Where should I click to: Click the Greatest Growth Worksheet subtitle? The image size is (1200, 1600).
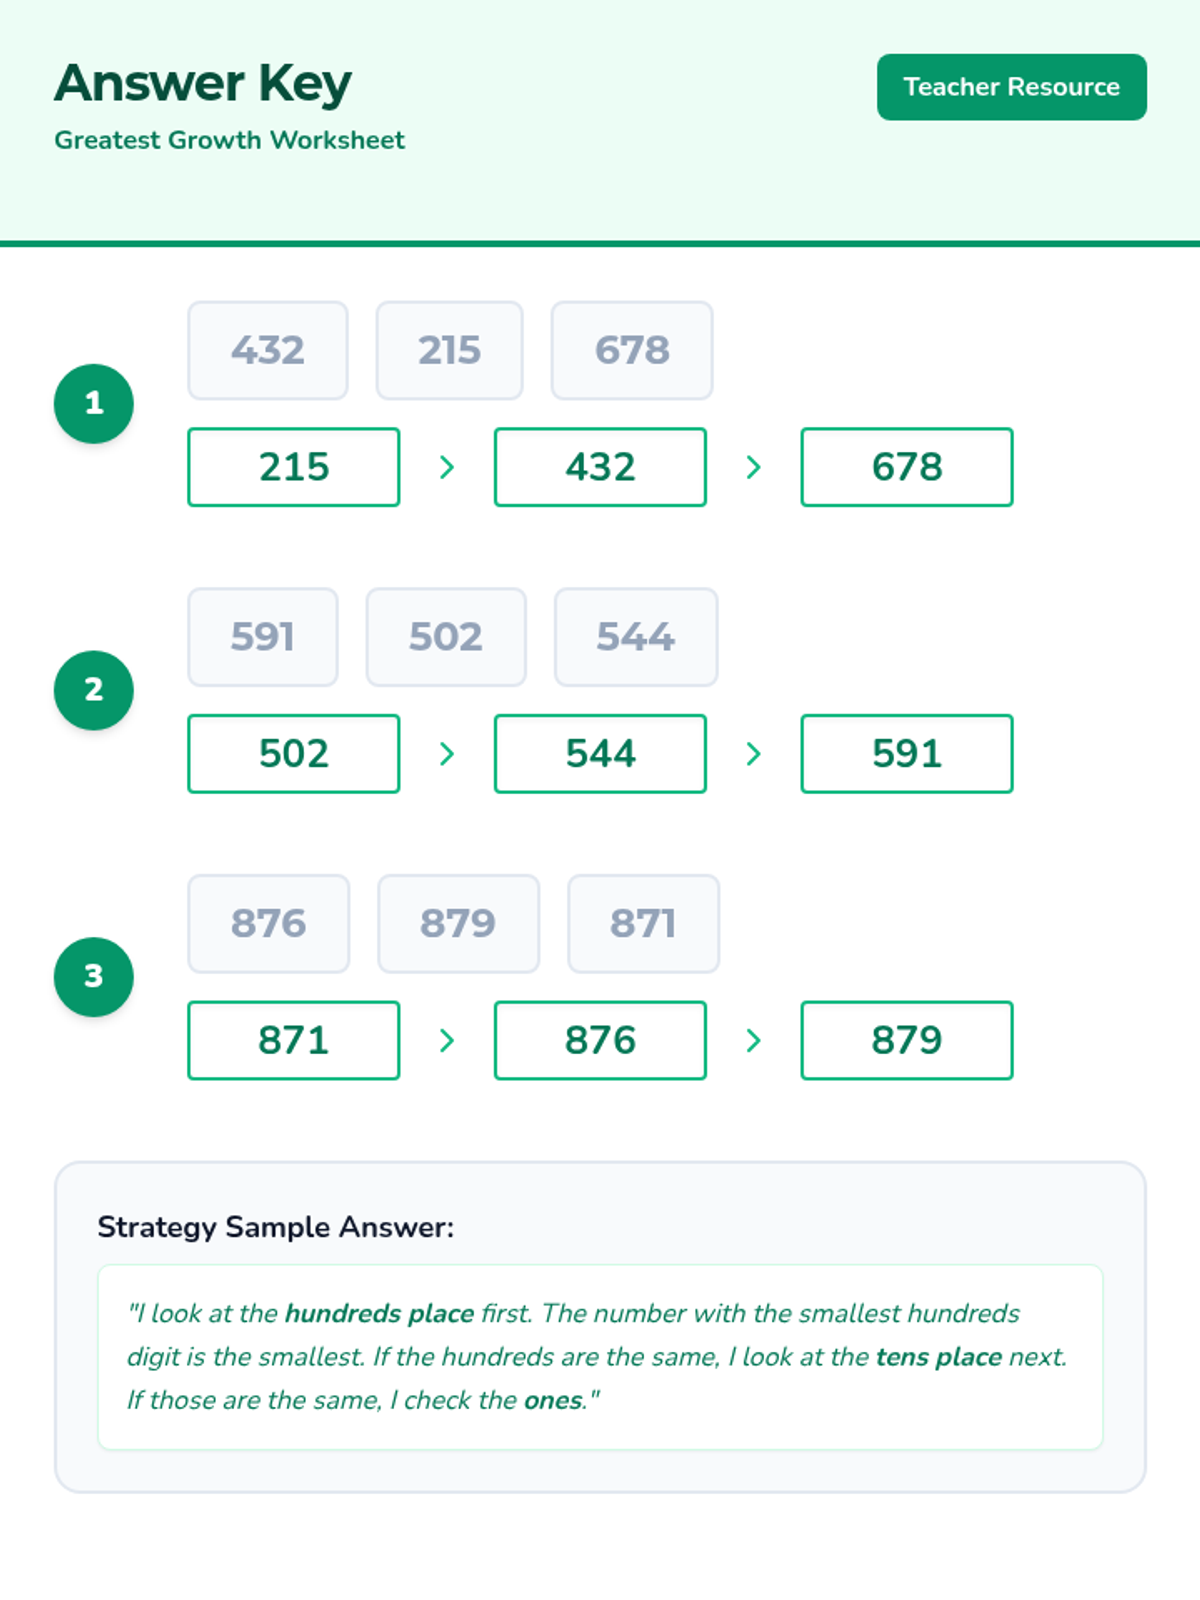click(229, 140)
